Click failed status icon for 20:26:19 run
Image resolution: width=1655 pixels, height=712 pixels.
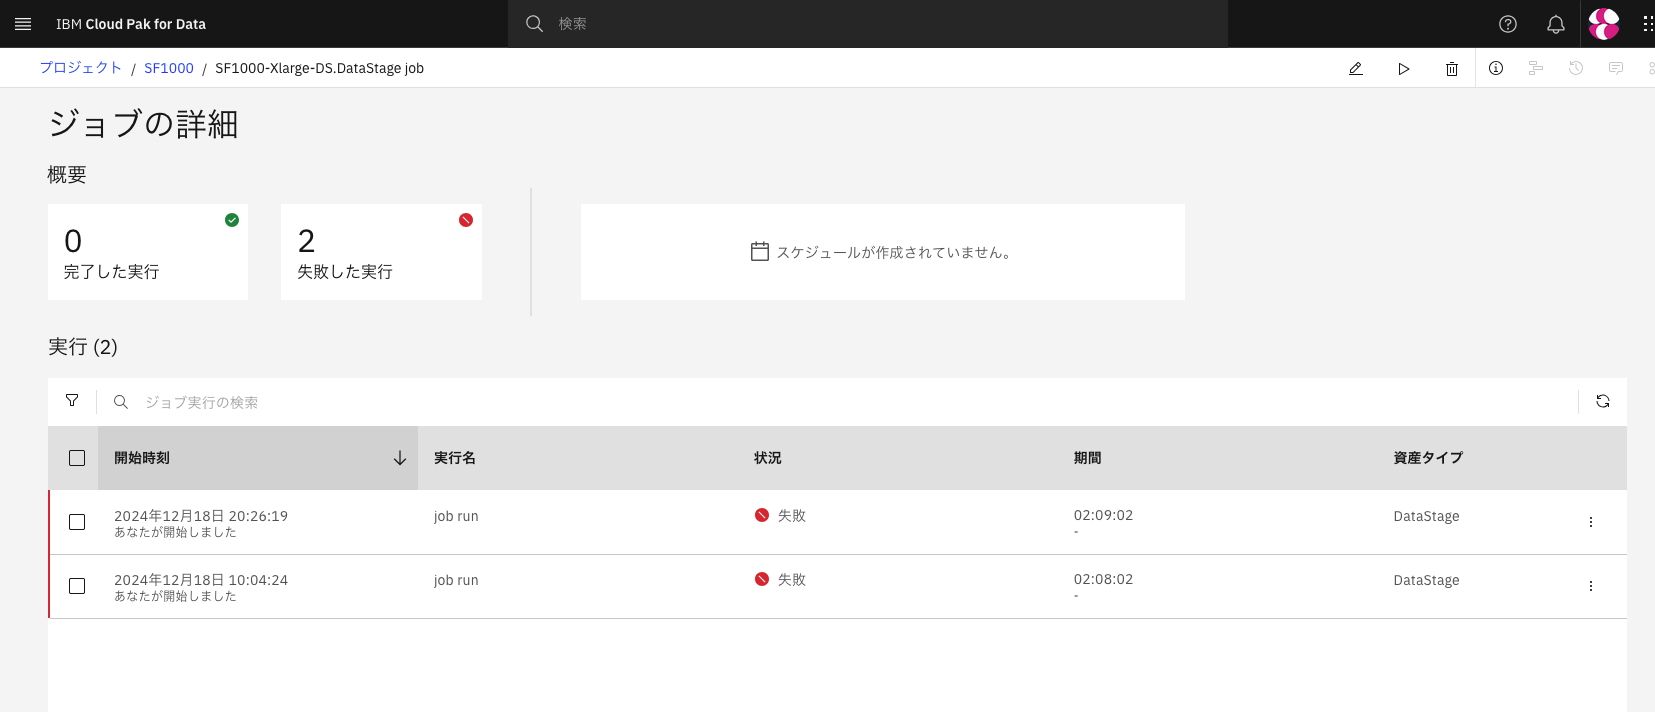tap(762, 515)
